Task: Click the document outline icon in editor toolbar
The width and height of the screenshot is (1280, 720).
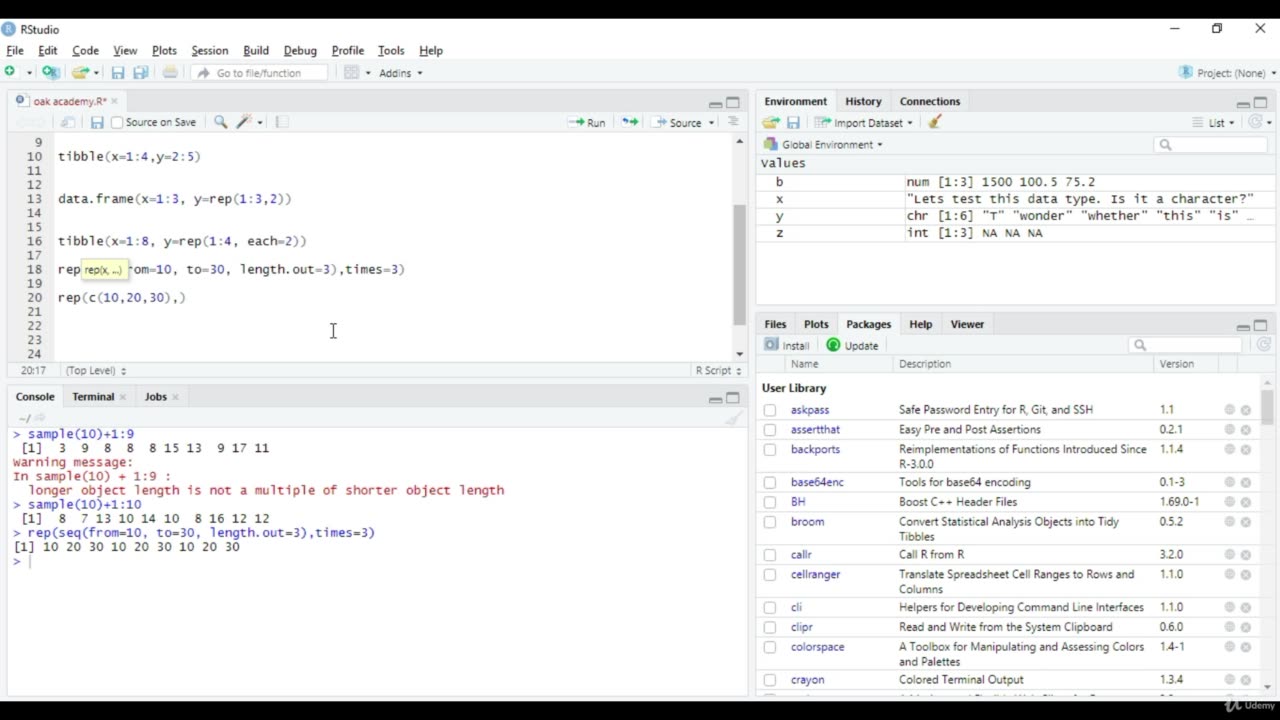Action: (x=733, y=122)
